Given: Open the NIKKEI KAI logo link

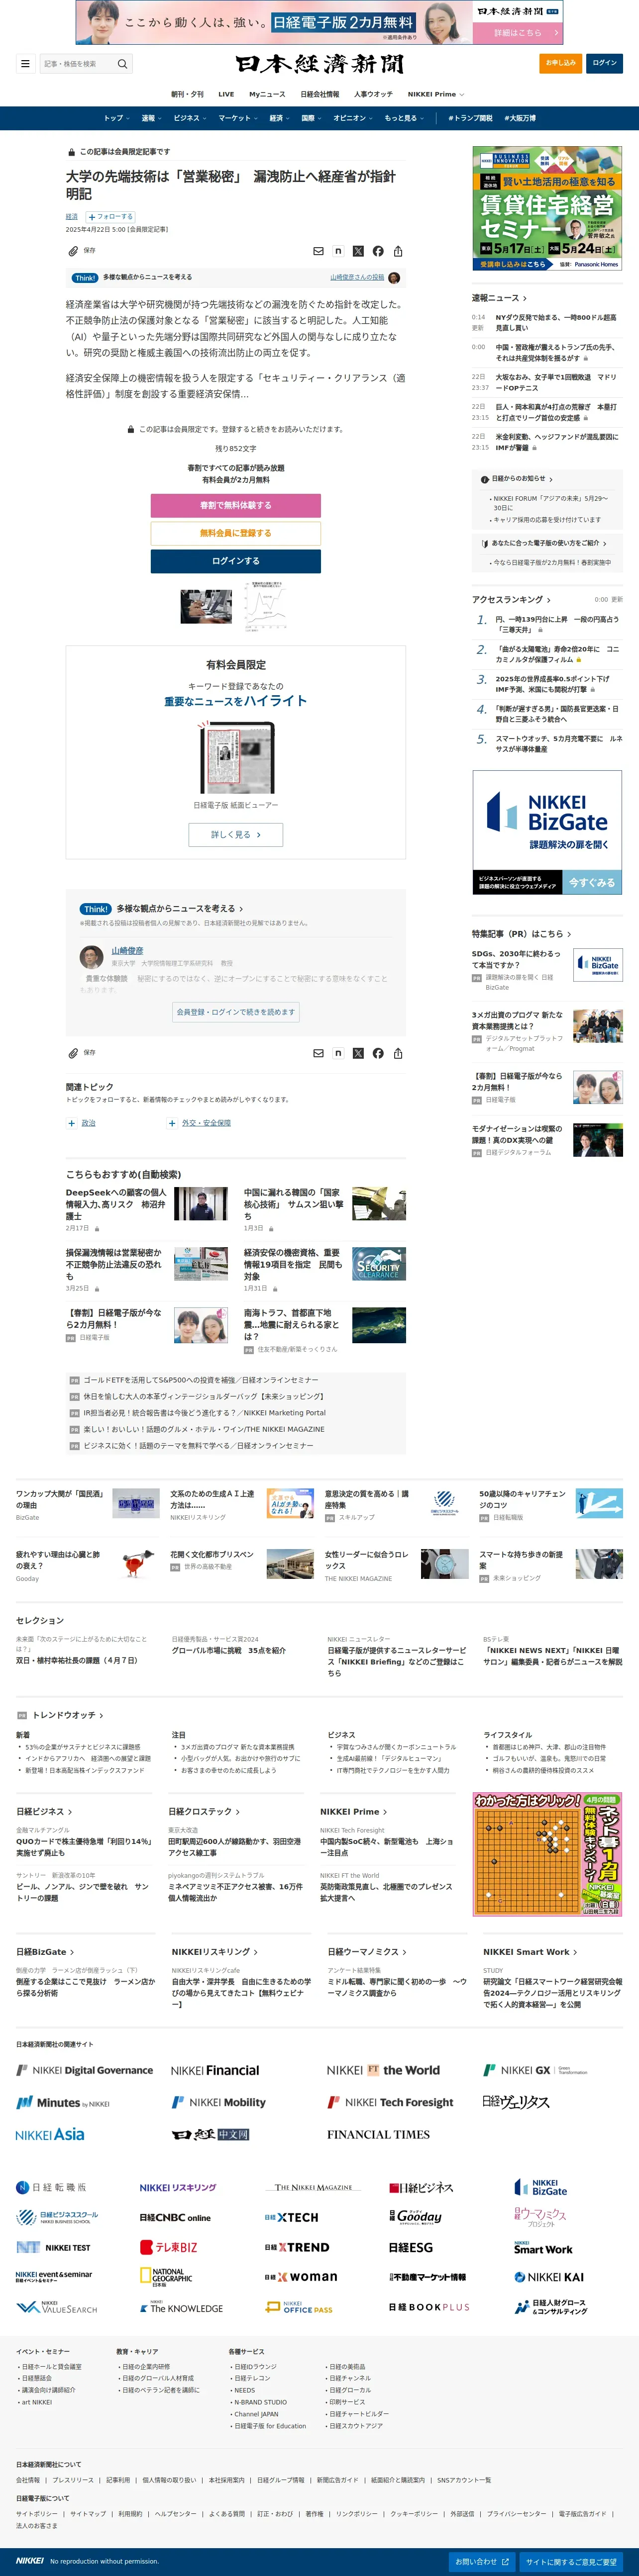Looking at the screenshot, I should [x=548, y=2277].
